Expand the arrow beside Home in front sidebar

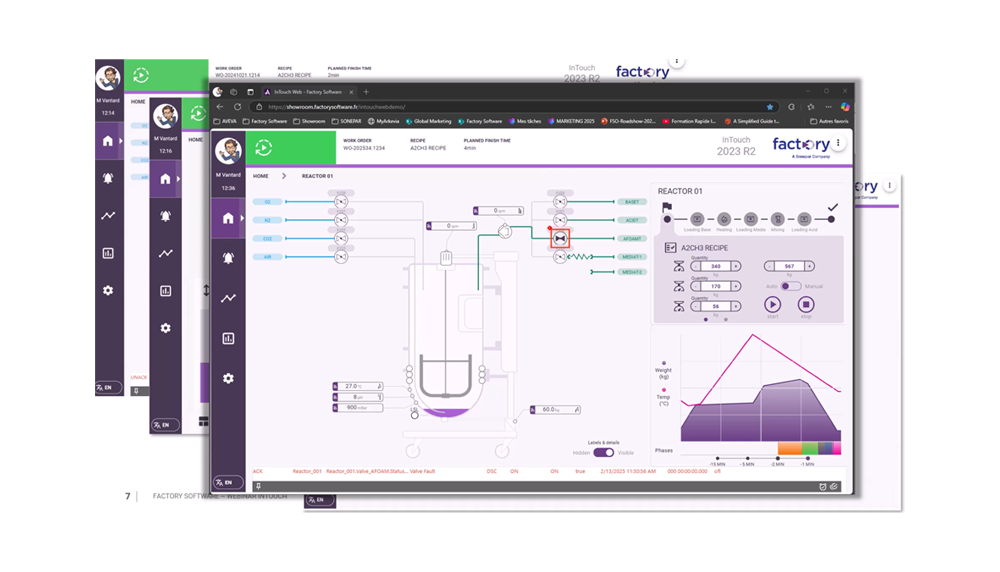point(242,218)
